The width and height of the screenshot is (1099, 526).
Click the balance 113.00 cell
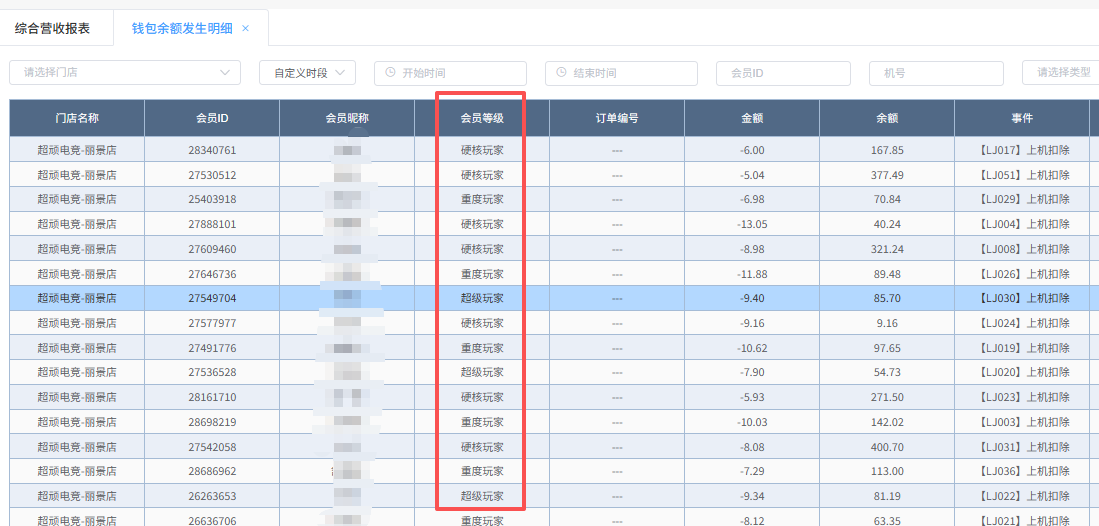coord(887,471)
